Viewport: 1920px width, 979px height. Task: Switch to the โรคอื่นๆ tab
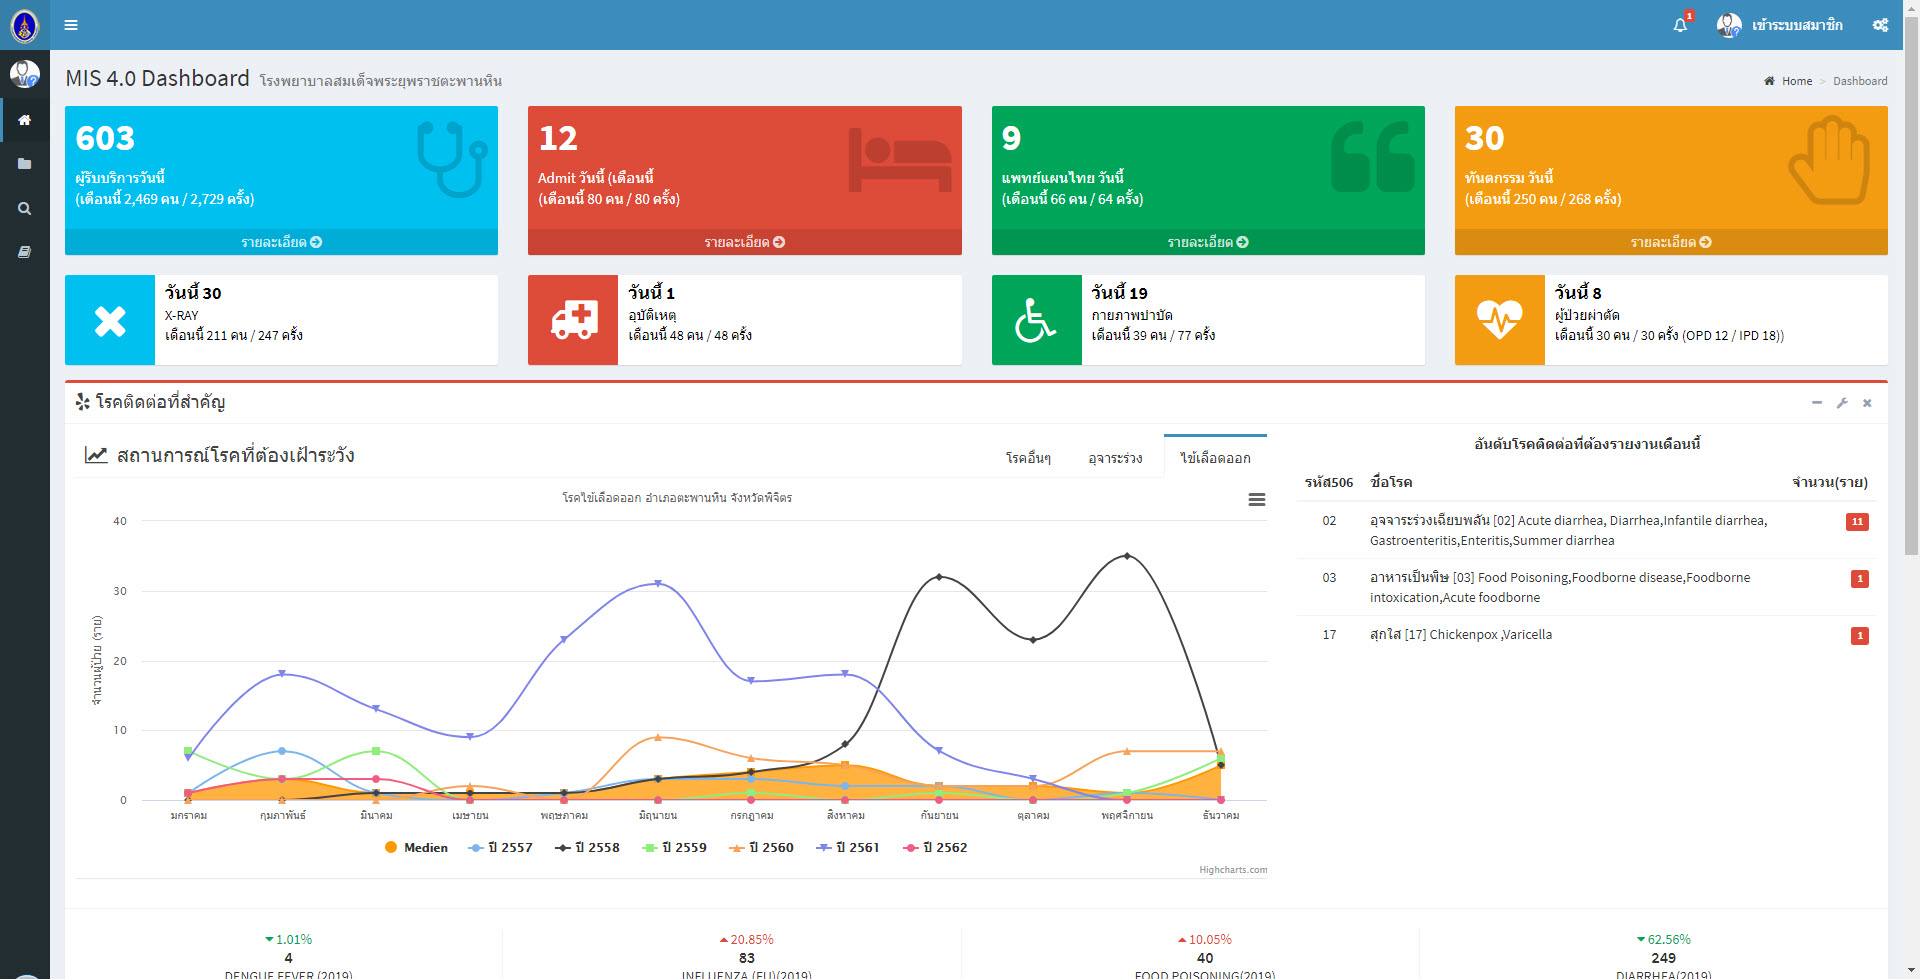[1028, 458]
